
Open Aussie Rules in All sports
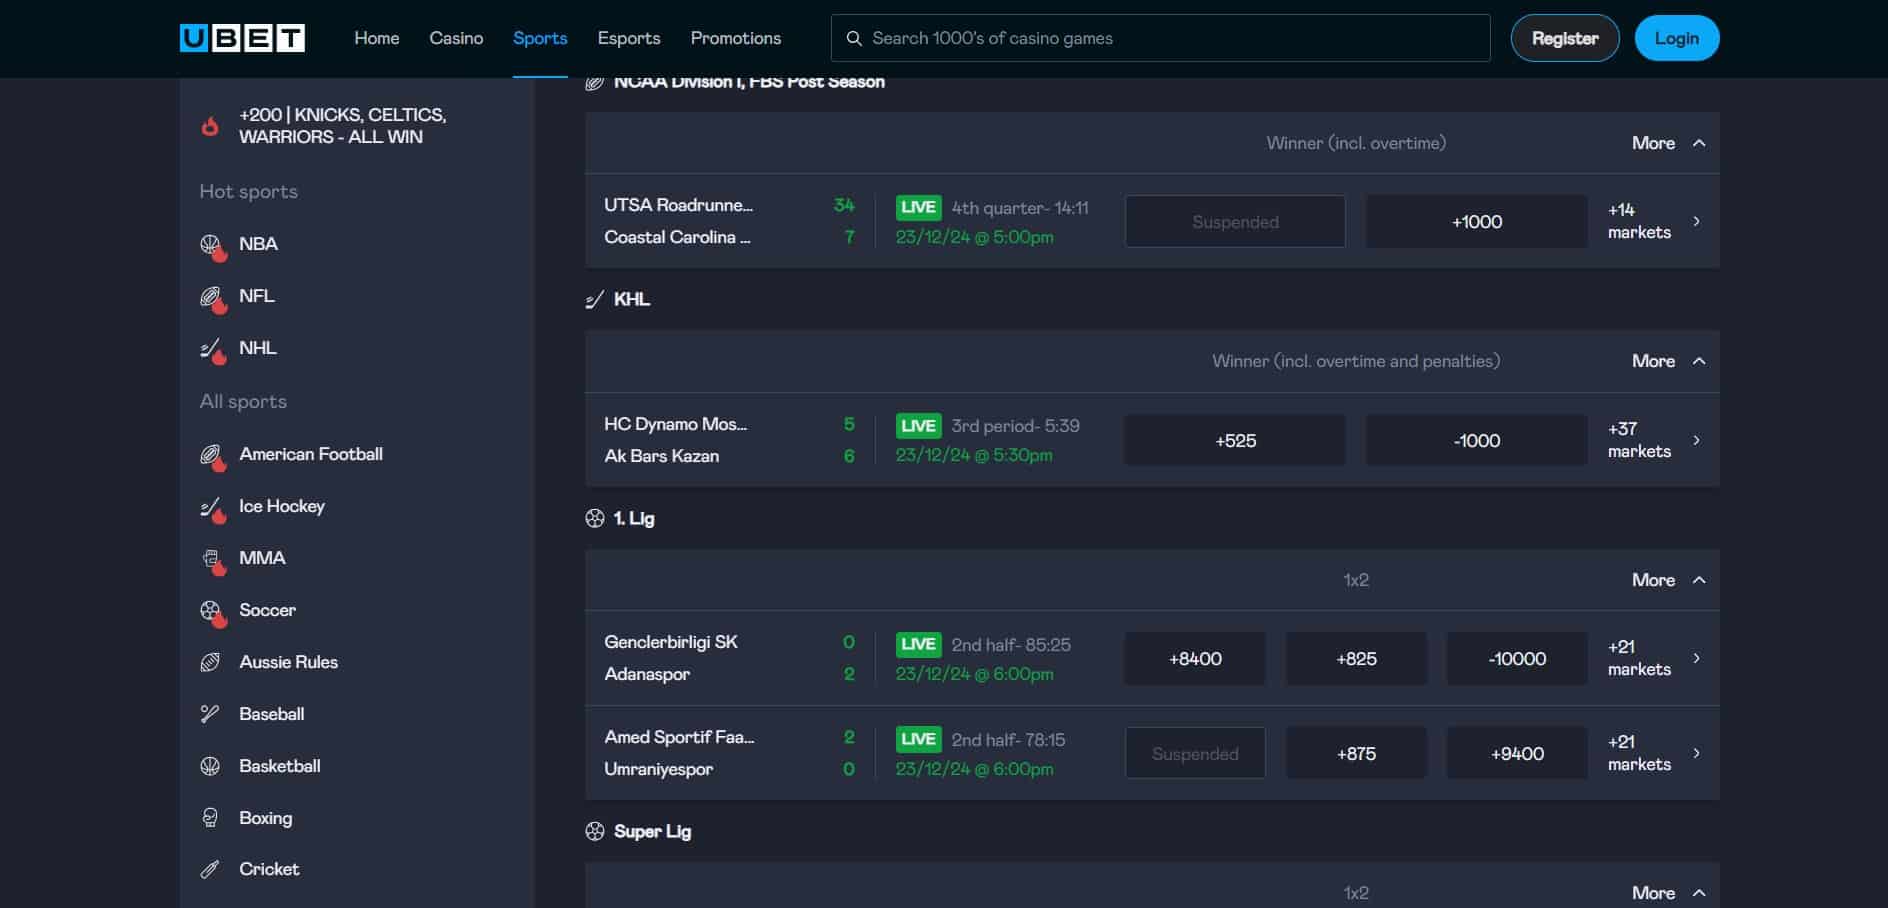(288, 662)
